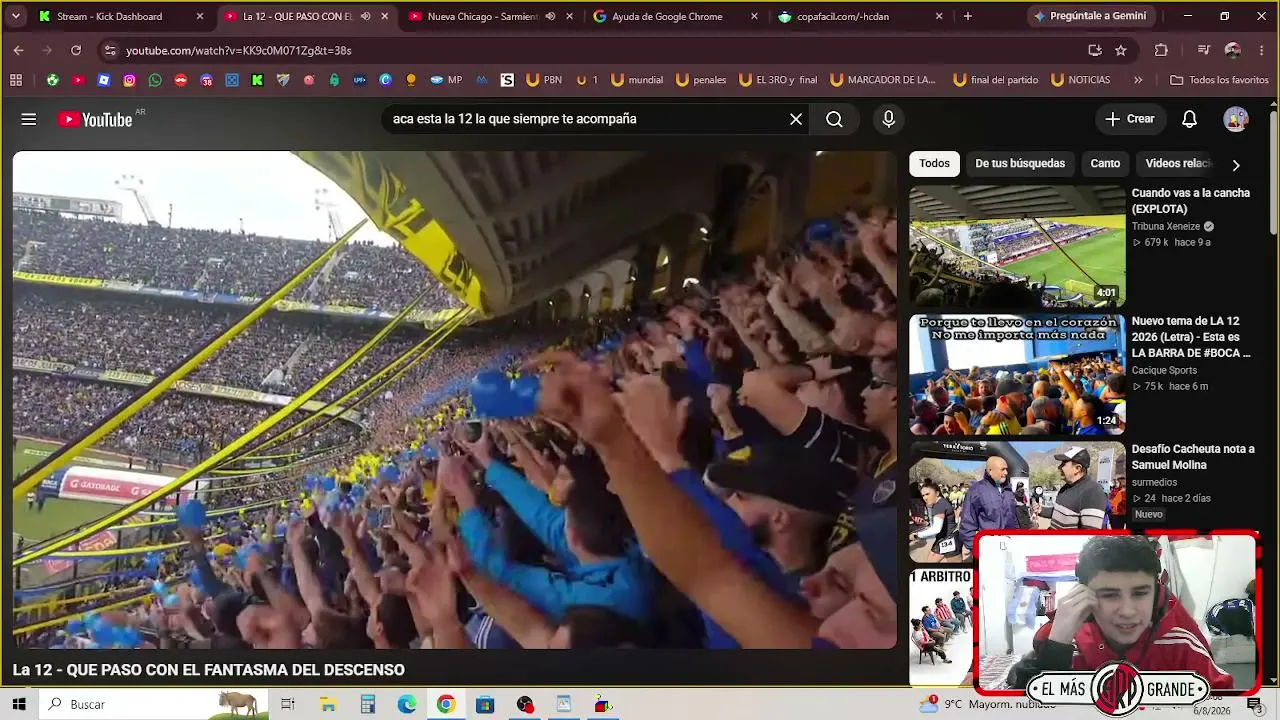View site information for youtube.com
1280x720 pixels.
110,50
